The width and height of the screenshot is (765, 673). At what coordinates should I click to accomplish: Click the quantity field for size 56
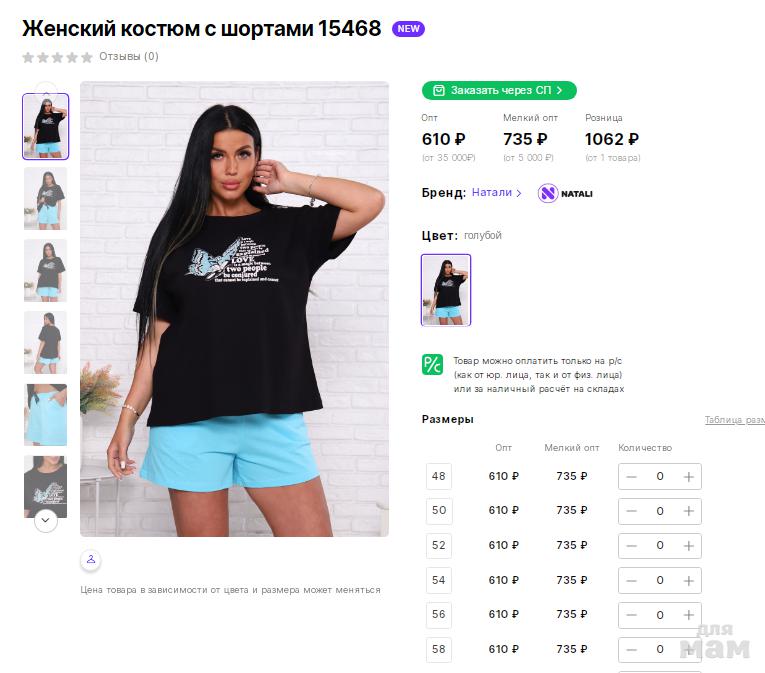(x=660, y=615)
